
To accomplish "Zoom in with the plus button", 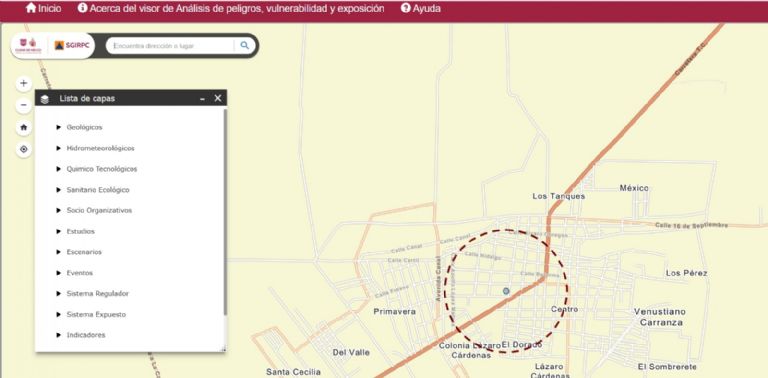I will point(24,83).
